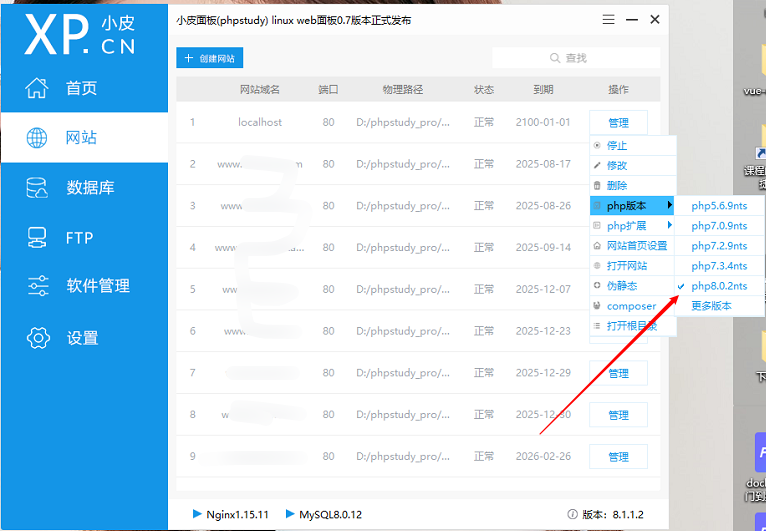Viewport: 766px width, 531px height.
Task: Click the version info icon at bottom
Action: tap(573, 514)
